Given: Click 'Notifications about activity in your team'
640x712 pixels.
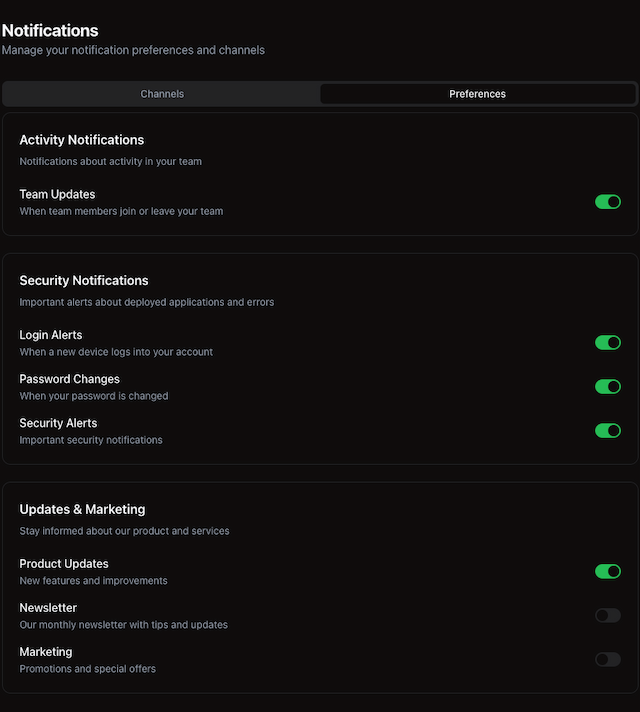Looking at the screenshot, I should point(110,162).
